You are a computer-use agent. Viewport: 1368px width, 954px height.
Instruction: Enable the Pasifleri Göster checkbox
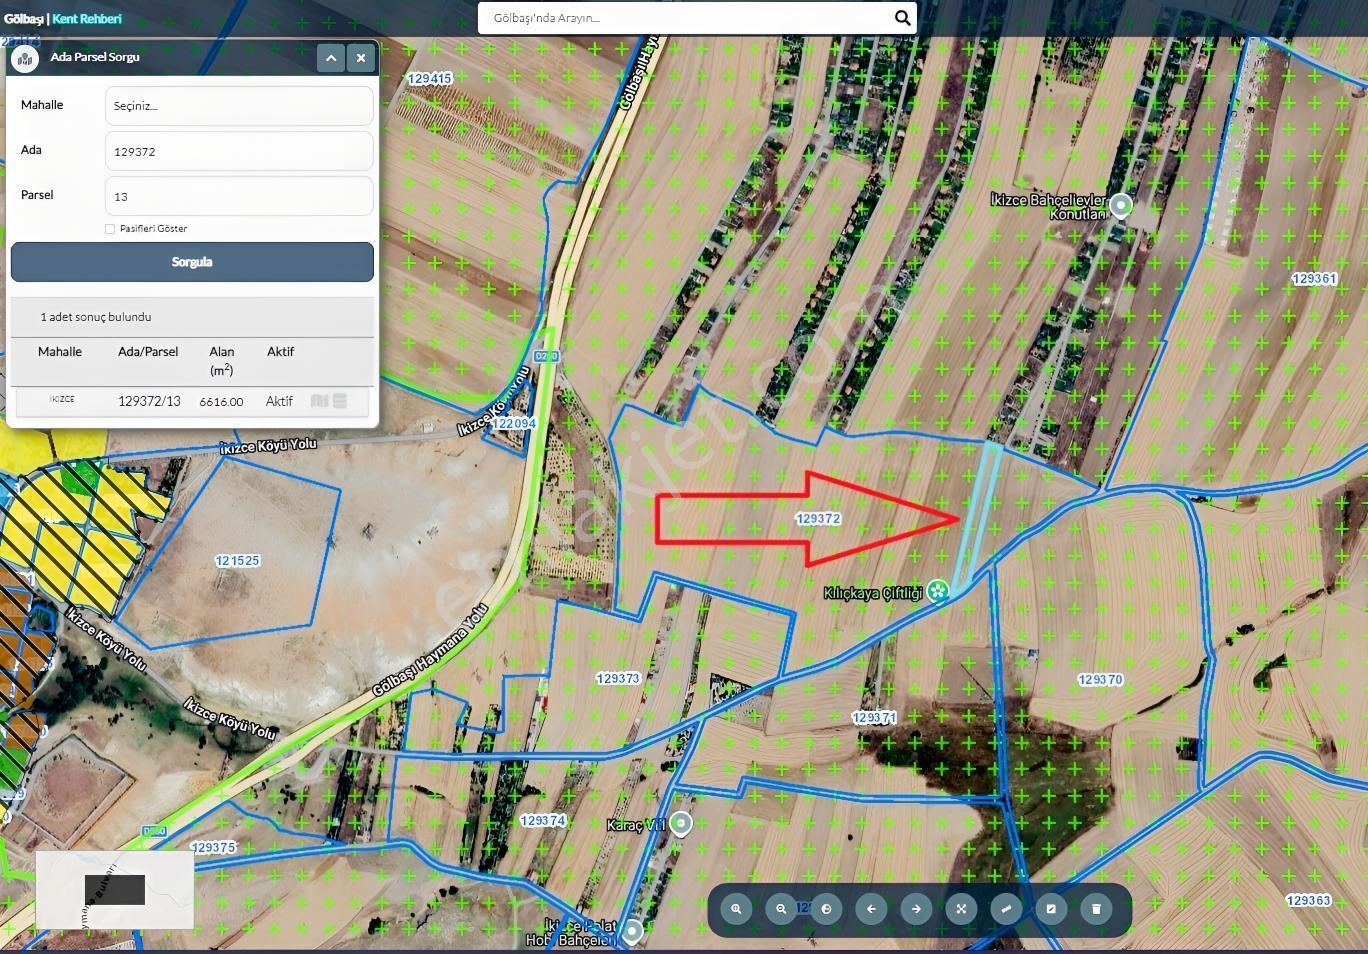110,229
